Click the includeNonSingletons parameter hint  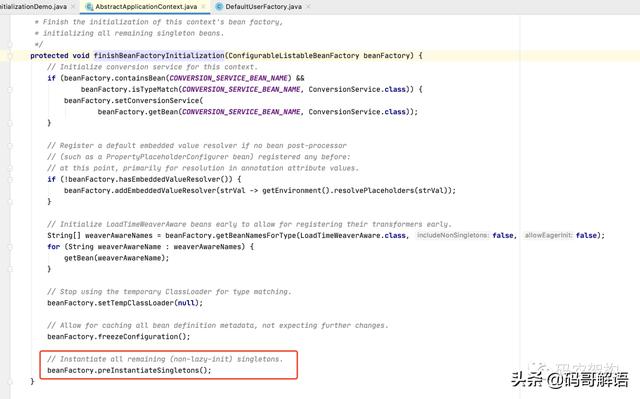453,235
